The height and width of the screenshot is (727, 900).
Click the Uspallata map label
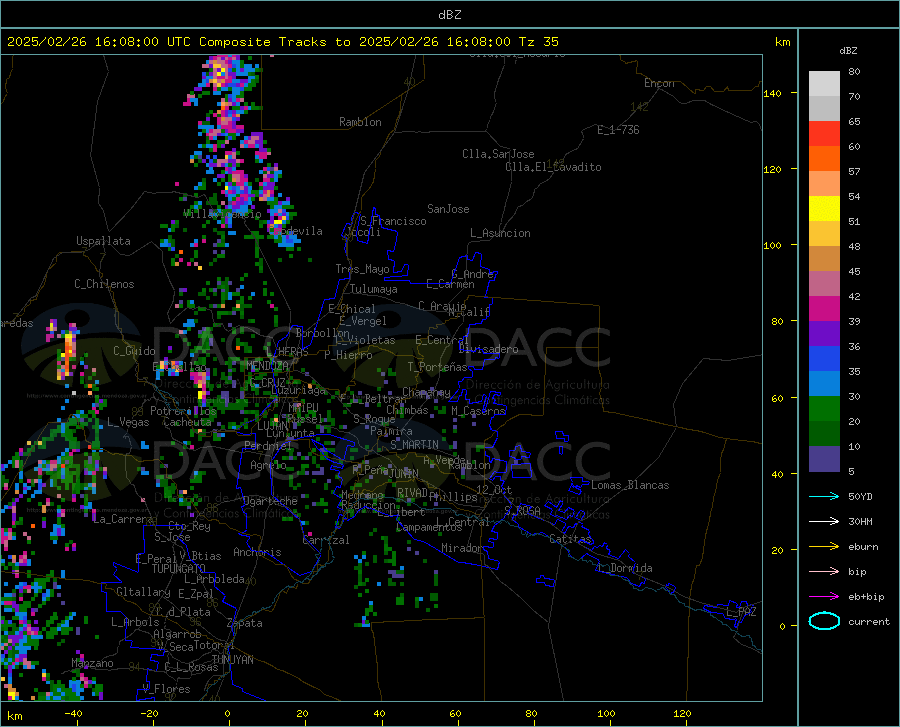click(x=103, y=241)
